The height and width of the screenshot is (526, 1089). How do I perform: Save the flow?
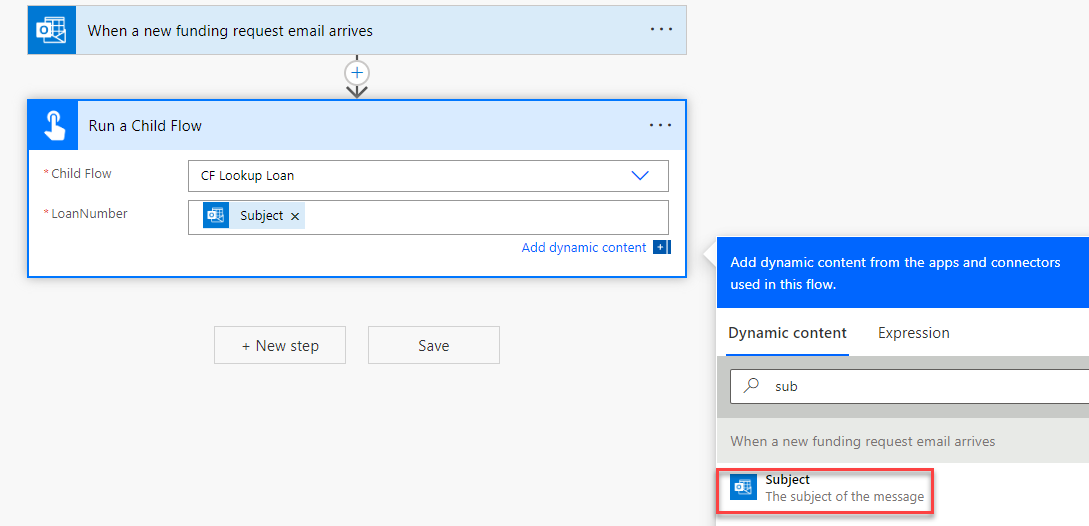(433, 345)
